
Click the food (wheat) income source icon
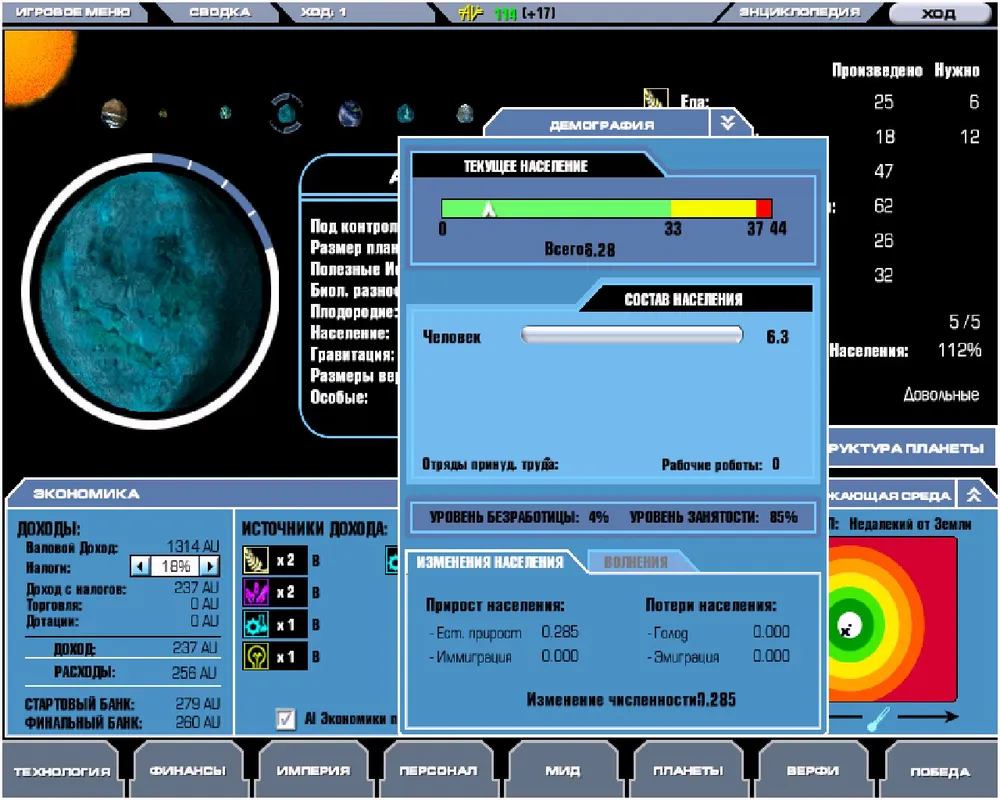pos(256,561)
